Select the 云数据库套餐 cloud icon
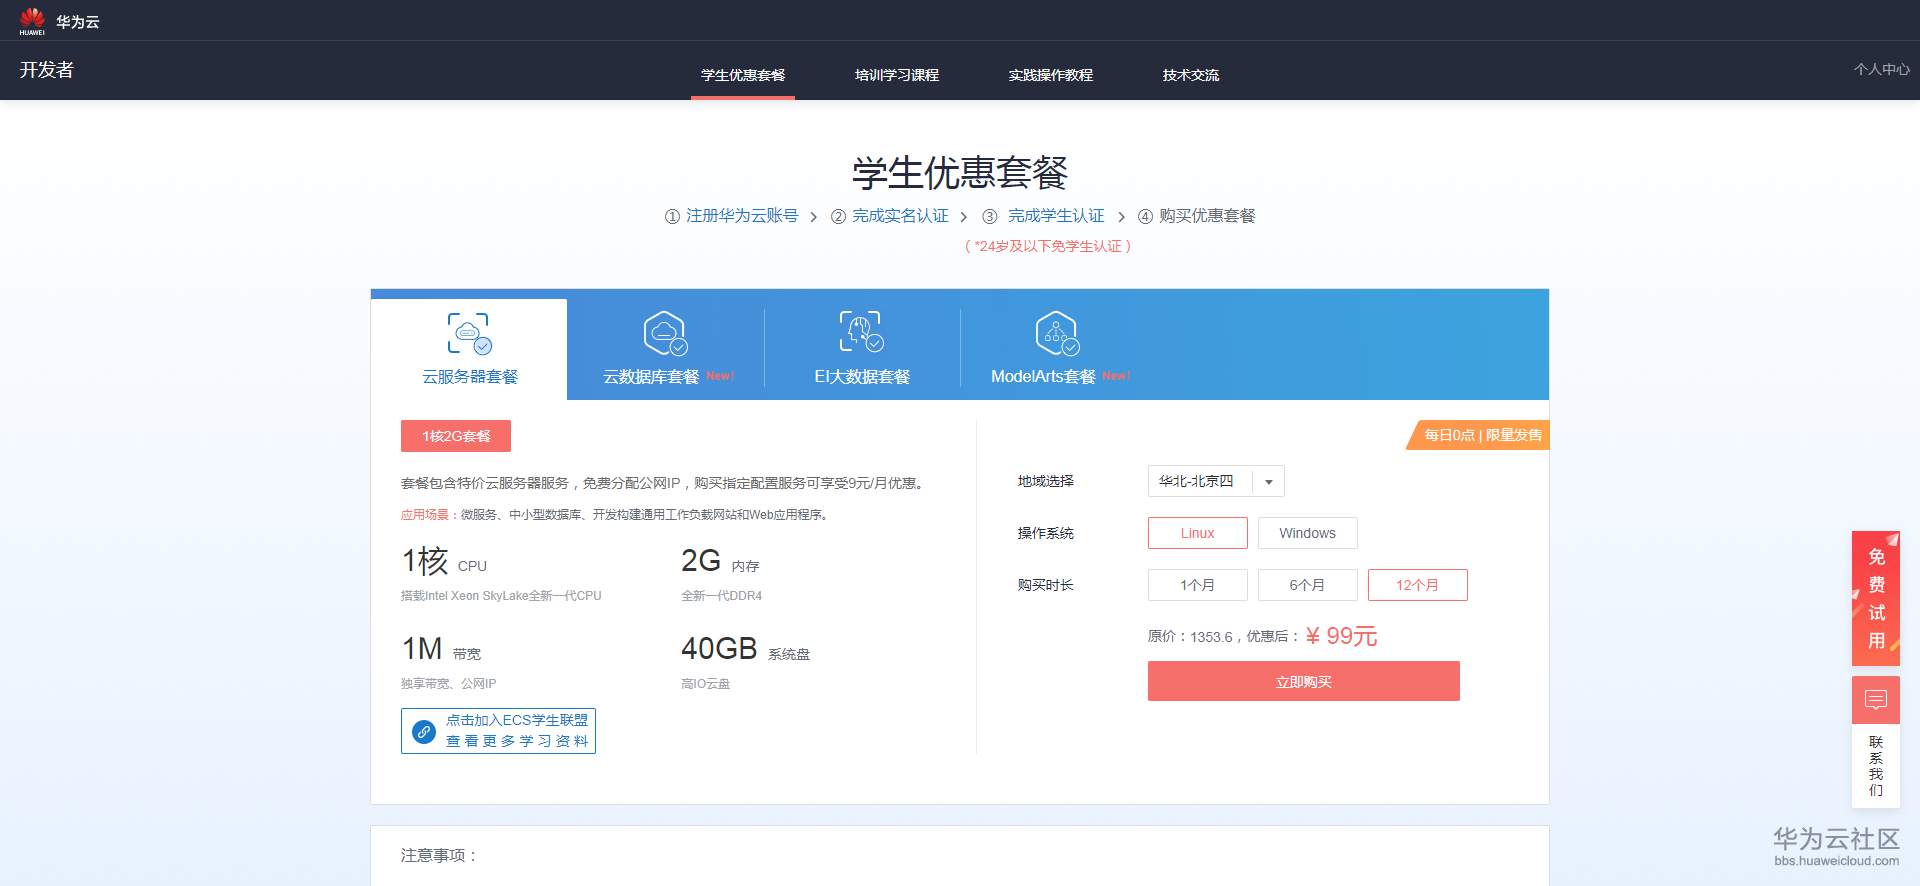 click(x=665, y=333)
